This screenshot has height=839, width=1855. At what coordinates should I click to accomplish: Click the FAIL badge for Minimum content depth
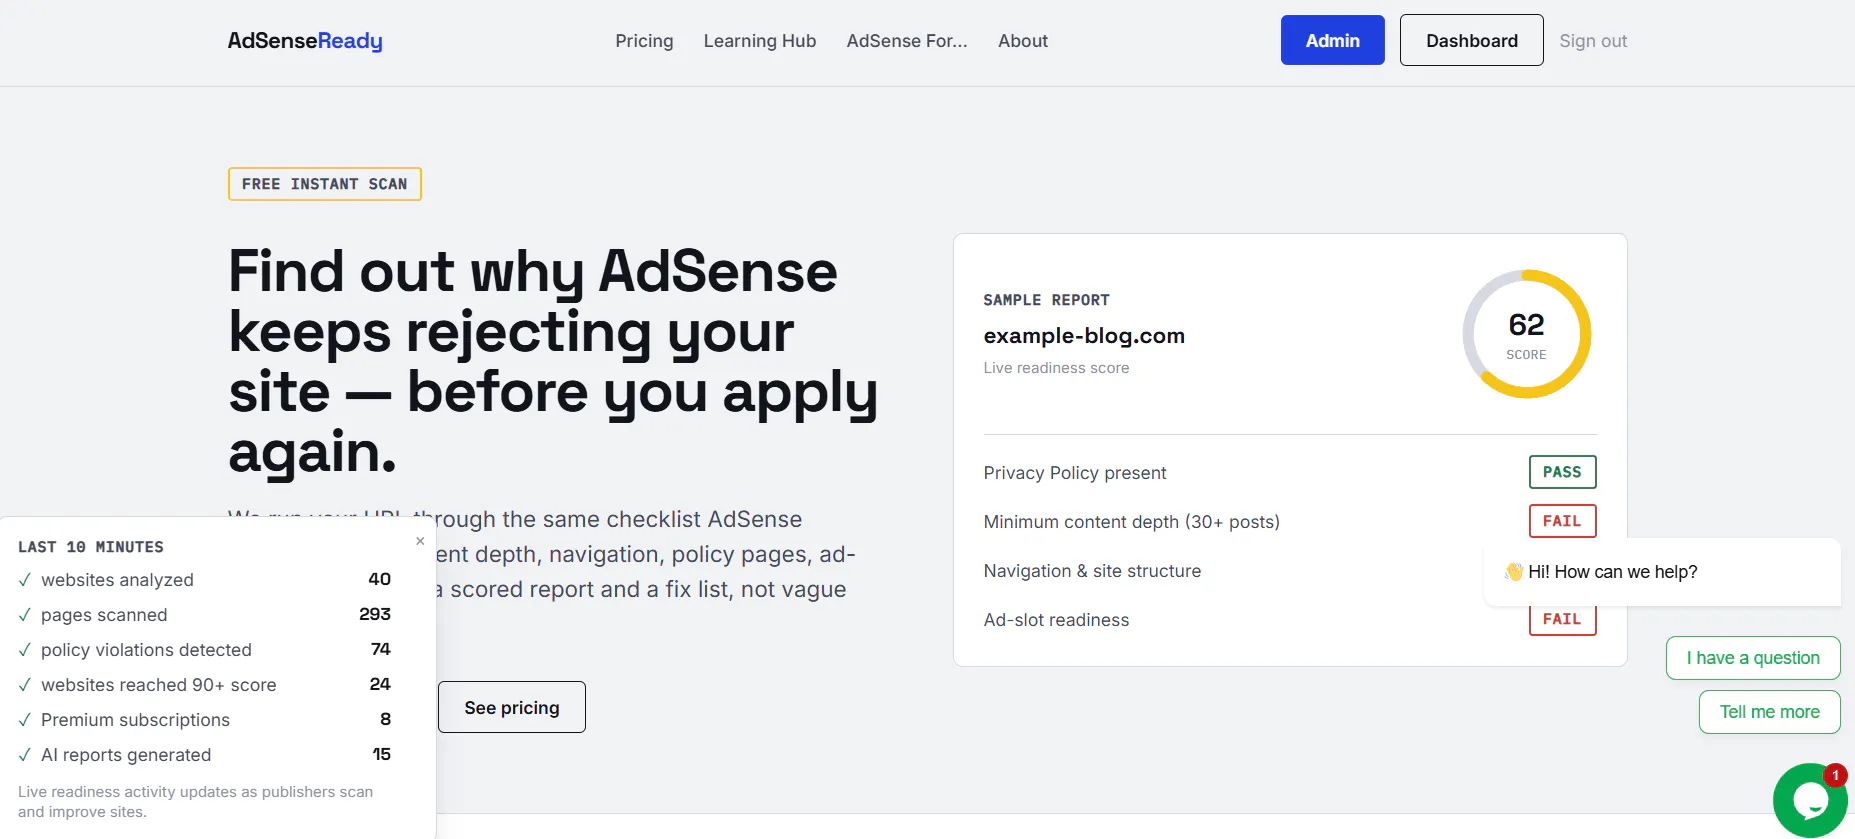tap(1563, 521)
